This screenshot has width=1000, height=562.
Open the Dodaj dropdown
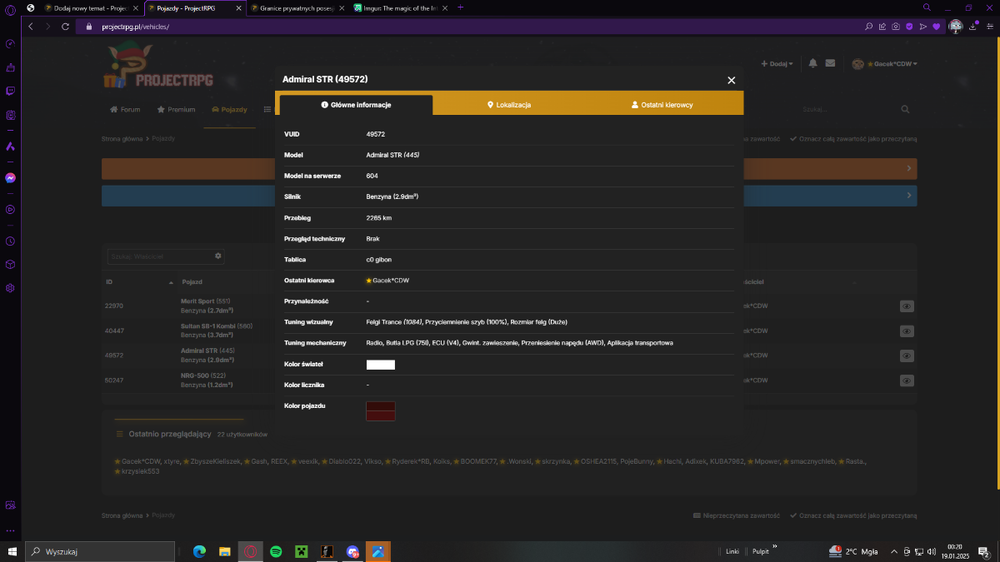(x=777, y=64)
